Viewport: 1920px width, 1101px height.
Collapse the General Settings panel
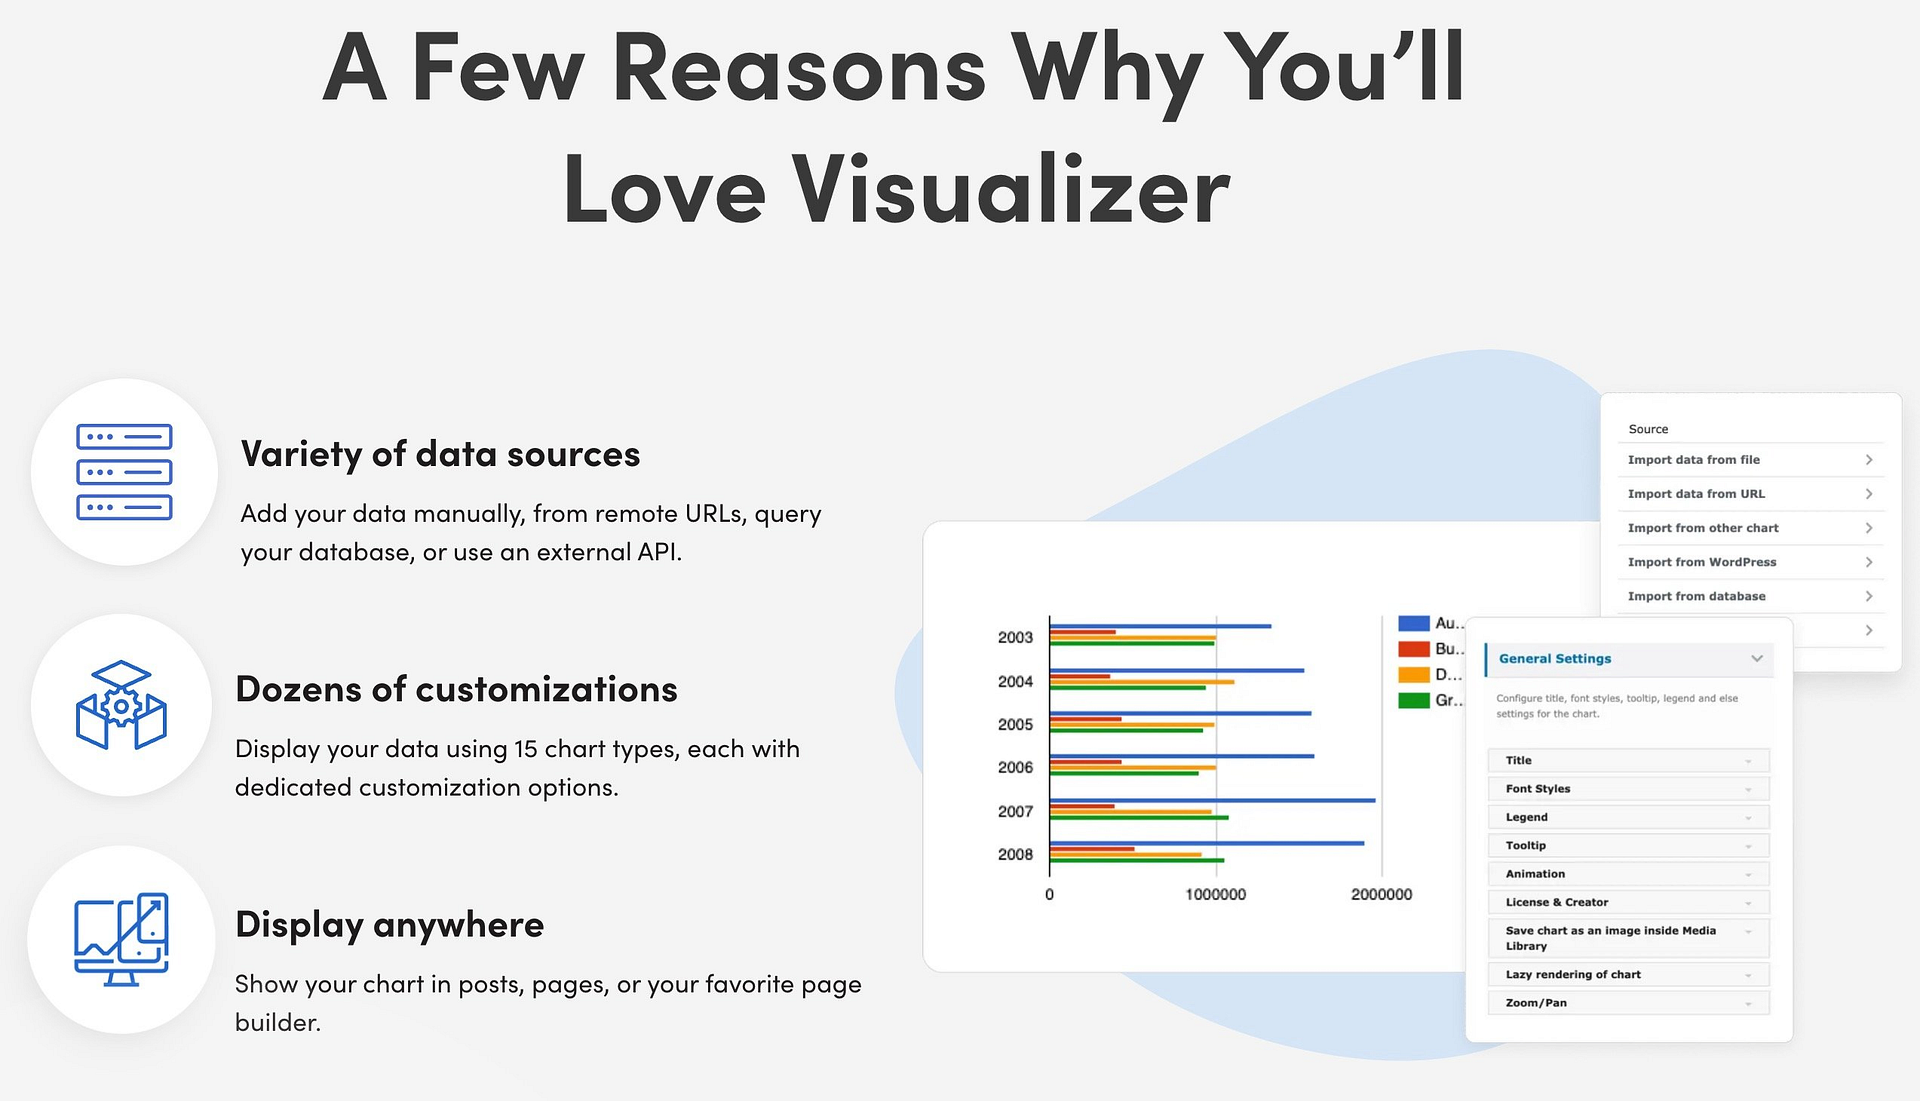click(x=1758, y=658)
